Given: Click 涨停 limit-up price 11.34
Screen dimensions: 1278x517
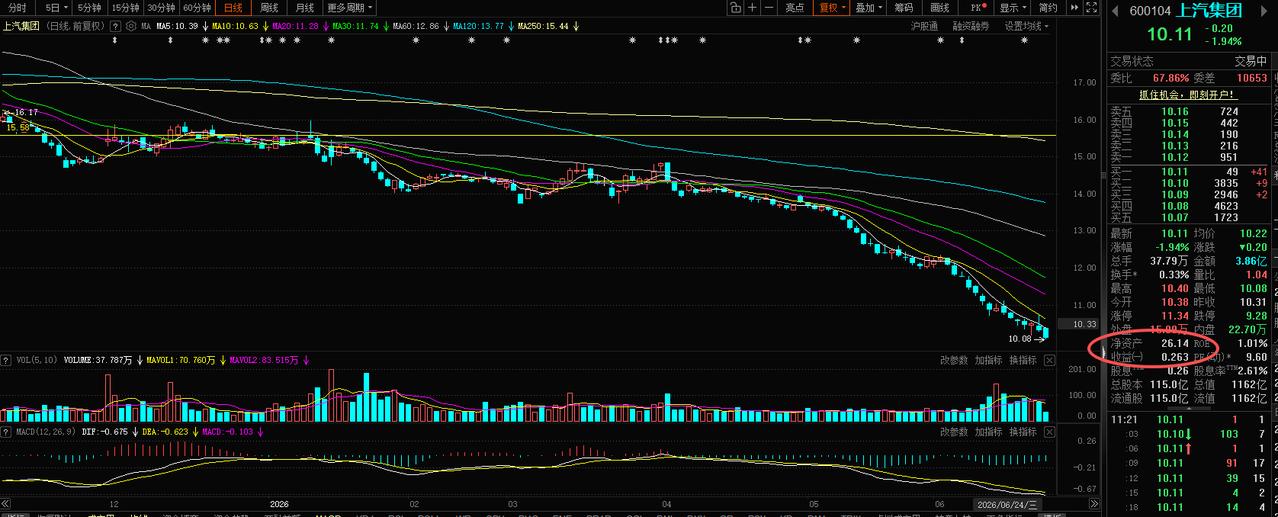Looking at the screenshot, I should [1174, 314].
